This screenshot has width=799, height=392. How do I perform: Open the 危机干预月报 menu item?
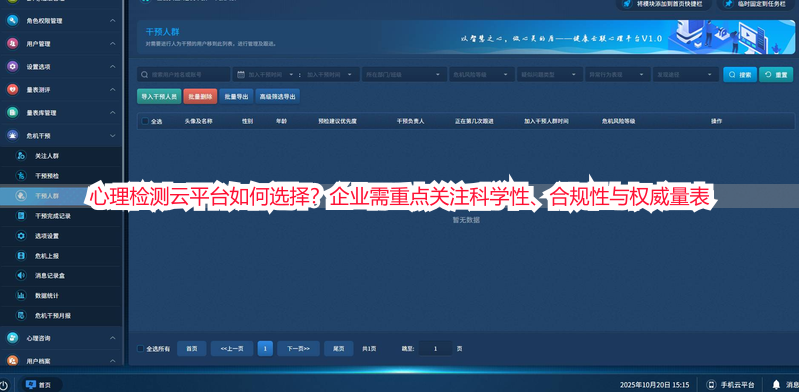[x=61, y=316]
